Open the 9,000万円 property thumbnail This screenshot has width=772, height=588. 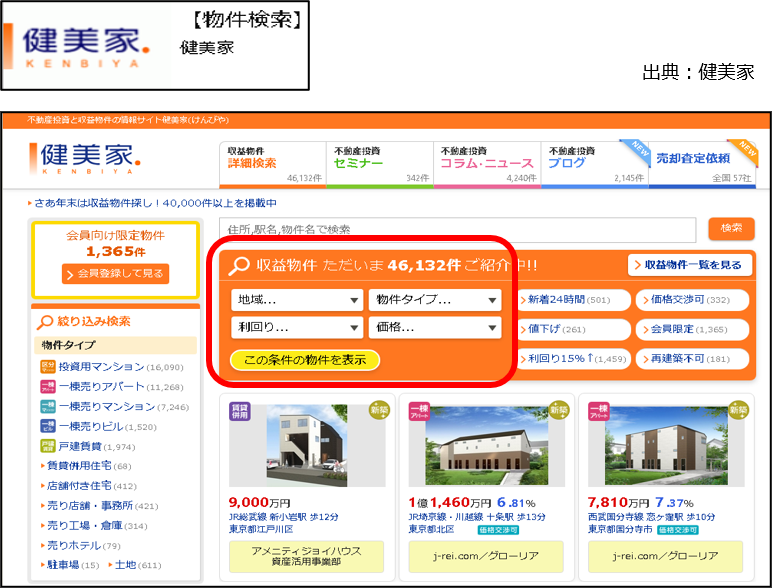pos(296,443)
